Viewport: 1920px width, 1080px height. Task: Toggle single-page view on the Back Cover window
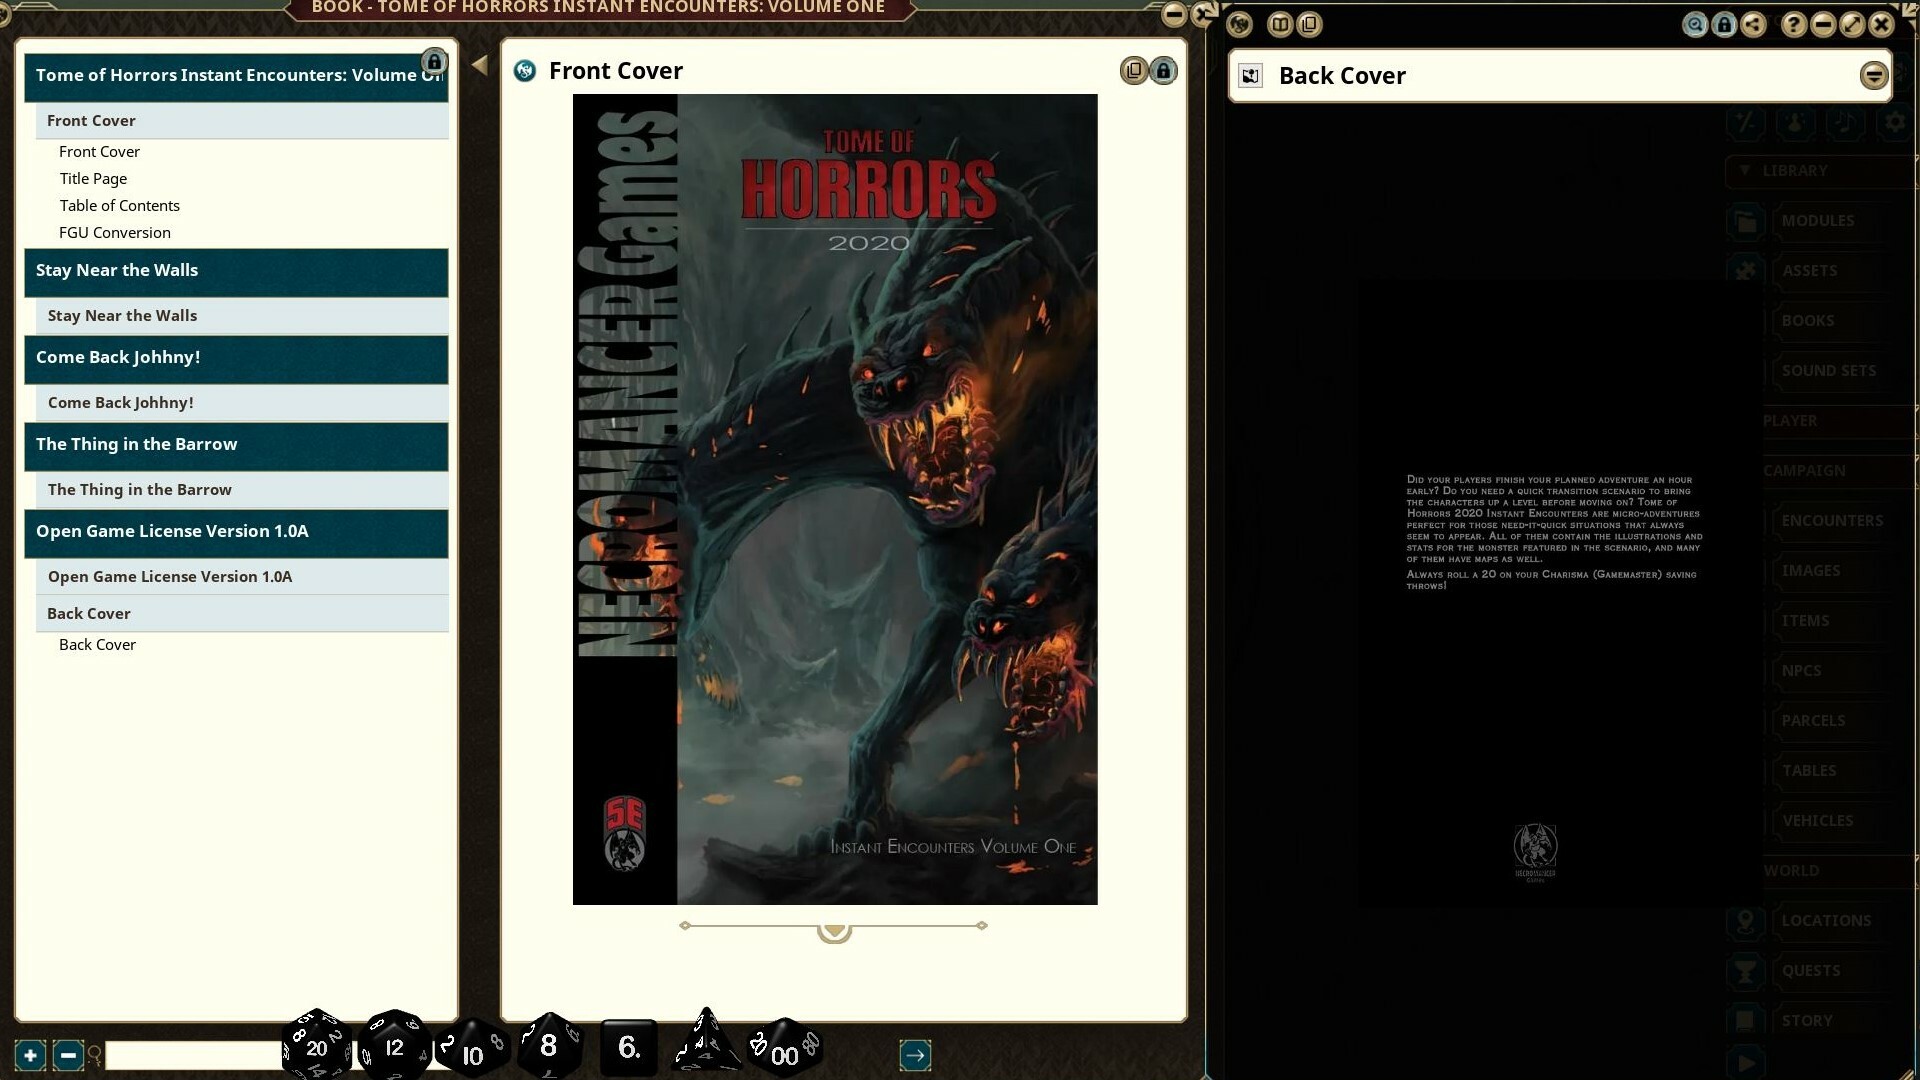click(1250, 75)
